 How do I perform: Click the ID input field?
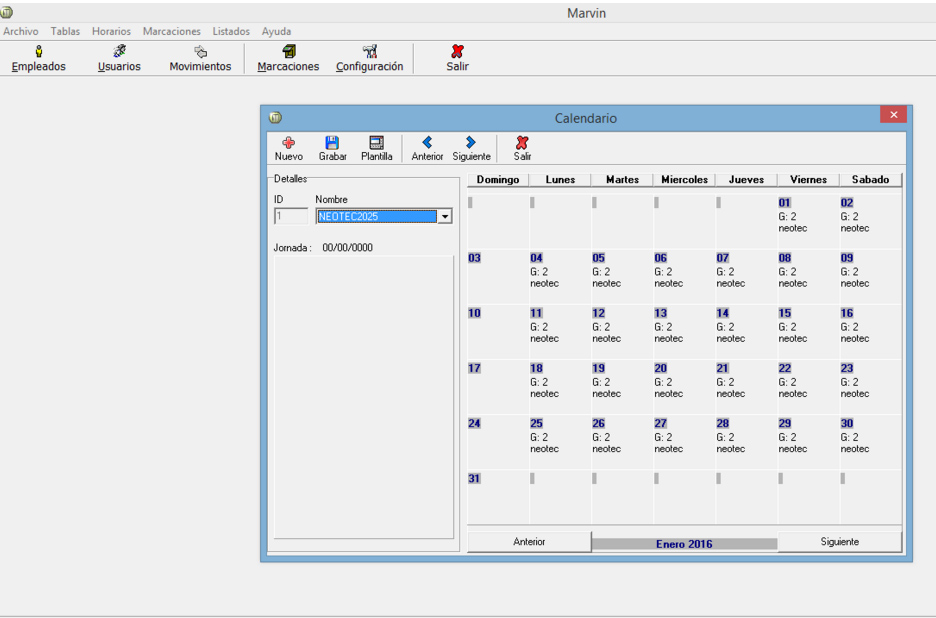point(291,216)
